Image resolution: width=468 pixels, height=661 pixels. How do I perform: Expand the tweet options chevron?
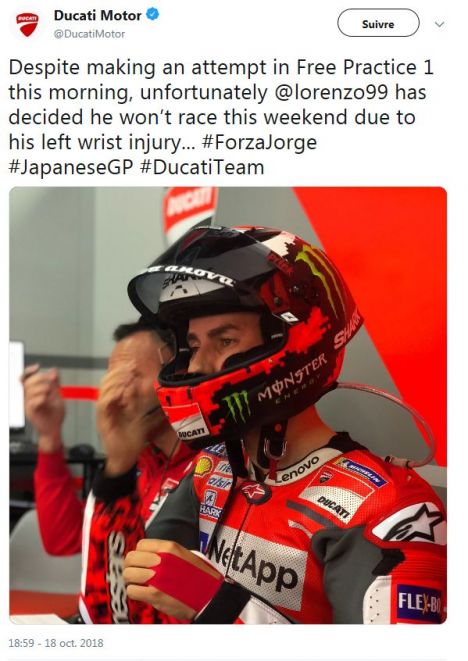[x=440, y=24]
